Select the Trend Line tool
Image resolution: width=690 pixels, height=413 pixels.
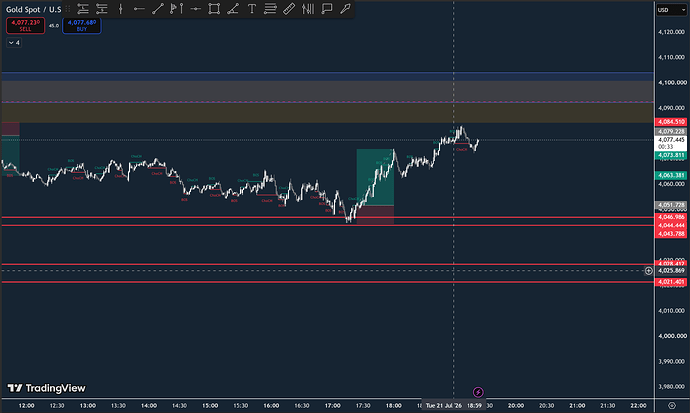click(x=158, y=9)
